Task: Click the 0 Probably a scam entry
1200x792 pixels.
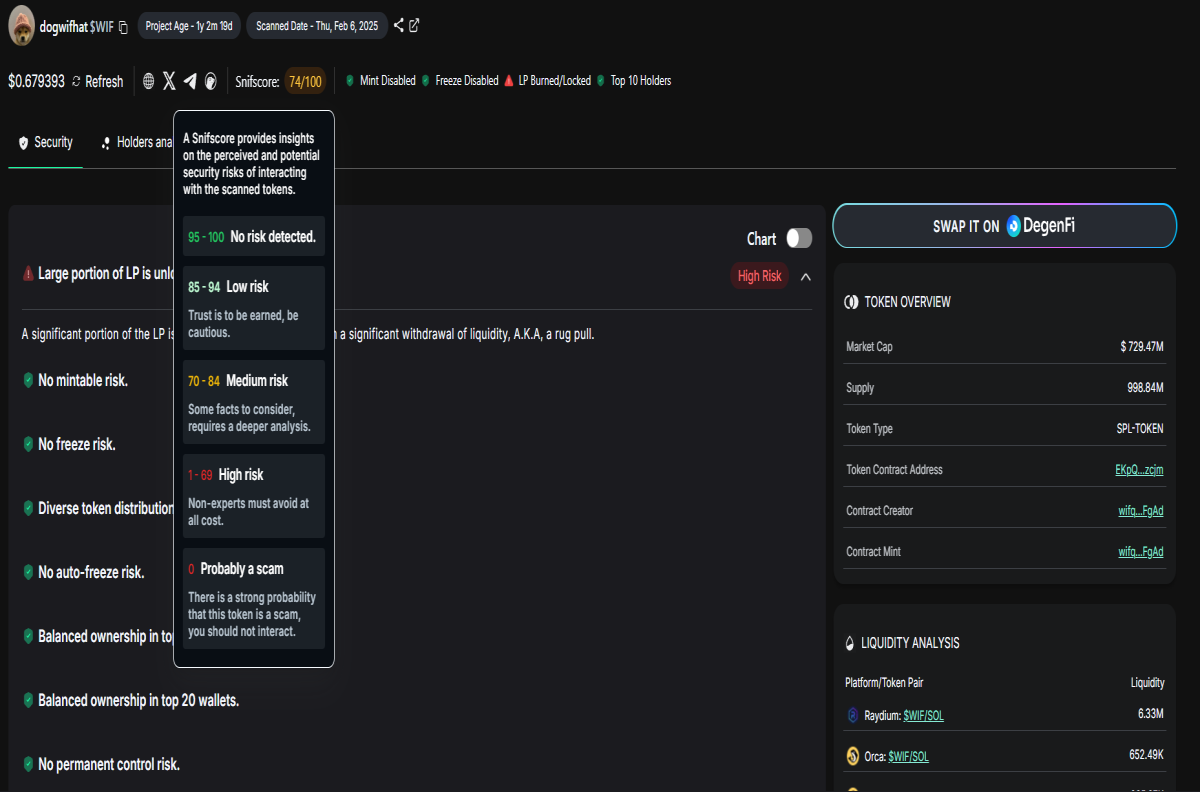Action: 254,598
